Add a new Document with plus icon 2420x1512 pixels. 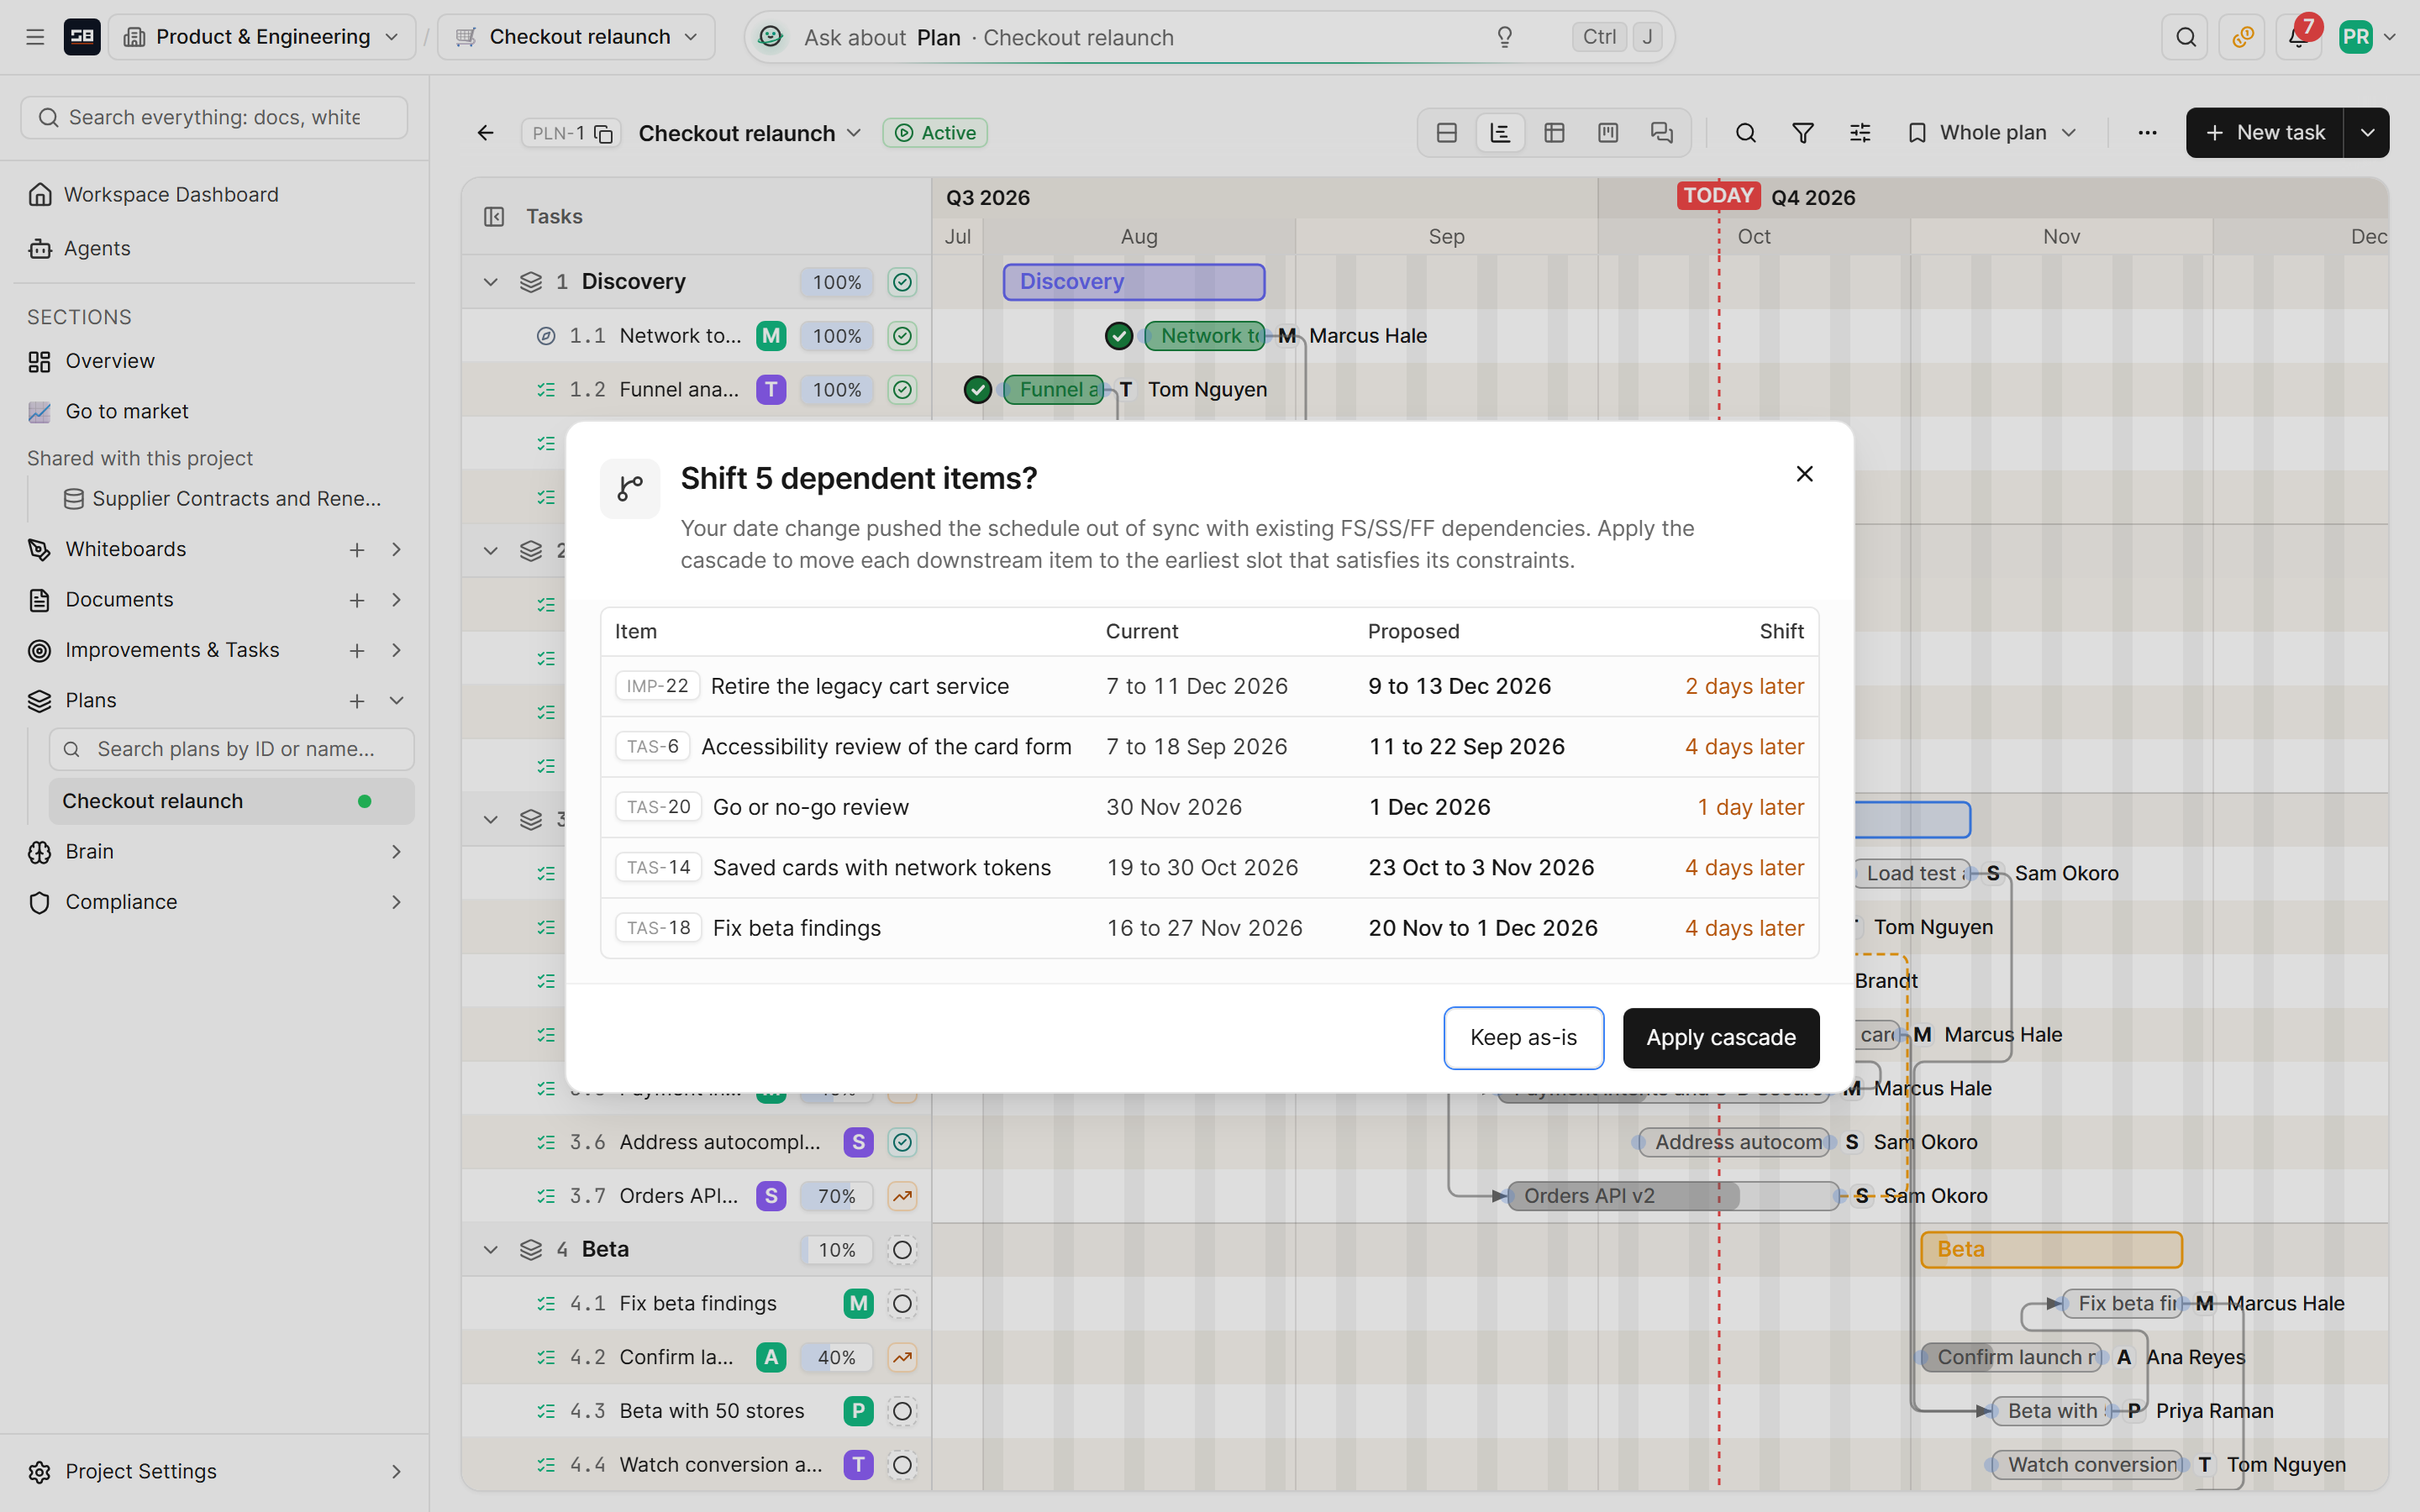tap(357, 600)
